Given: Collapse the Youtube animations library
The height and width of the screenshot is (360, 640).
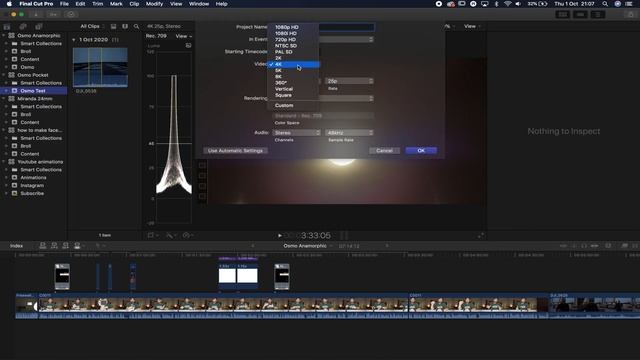Looking at the screenshot, I should click(4, 162).
